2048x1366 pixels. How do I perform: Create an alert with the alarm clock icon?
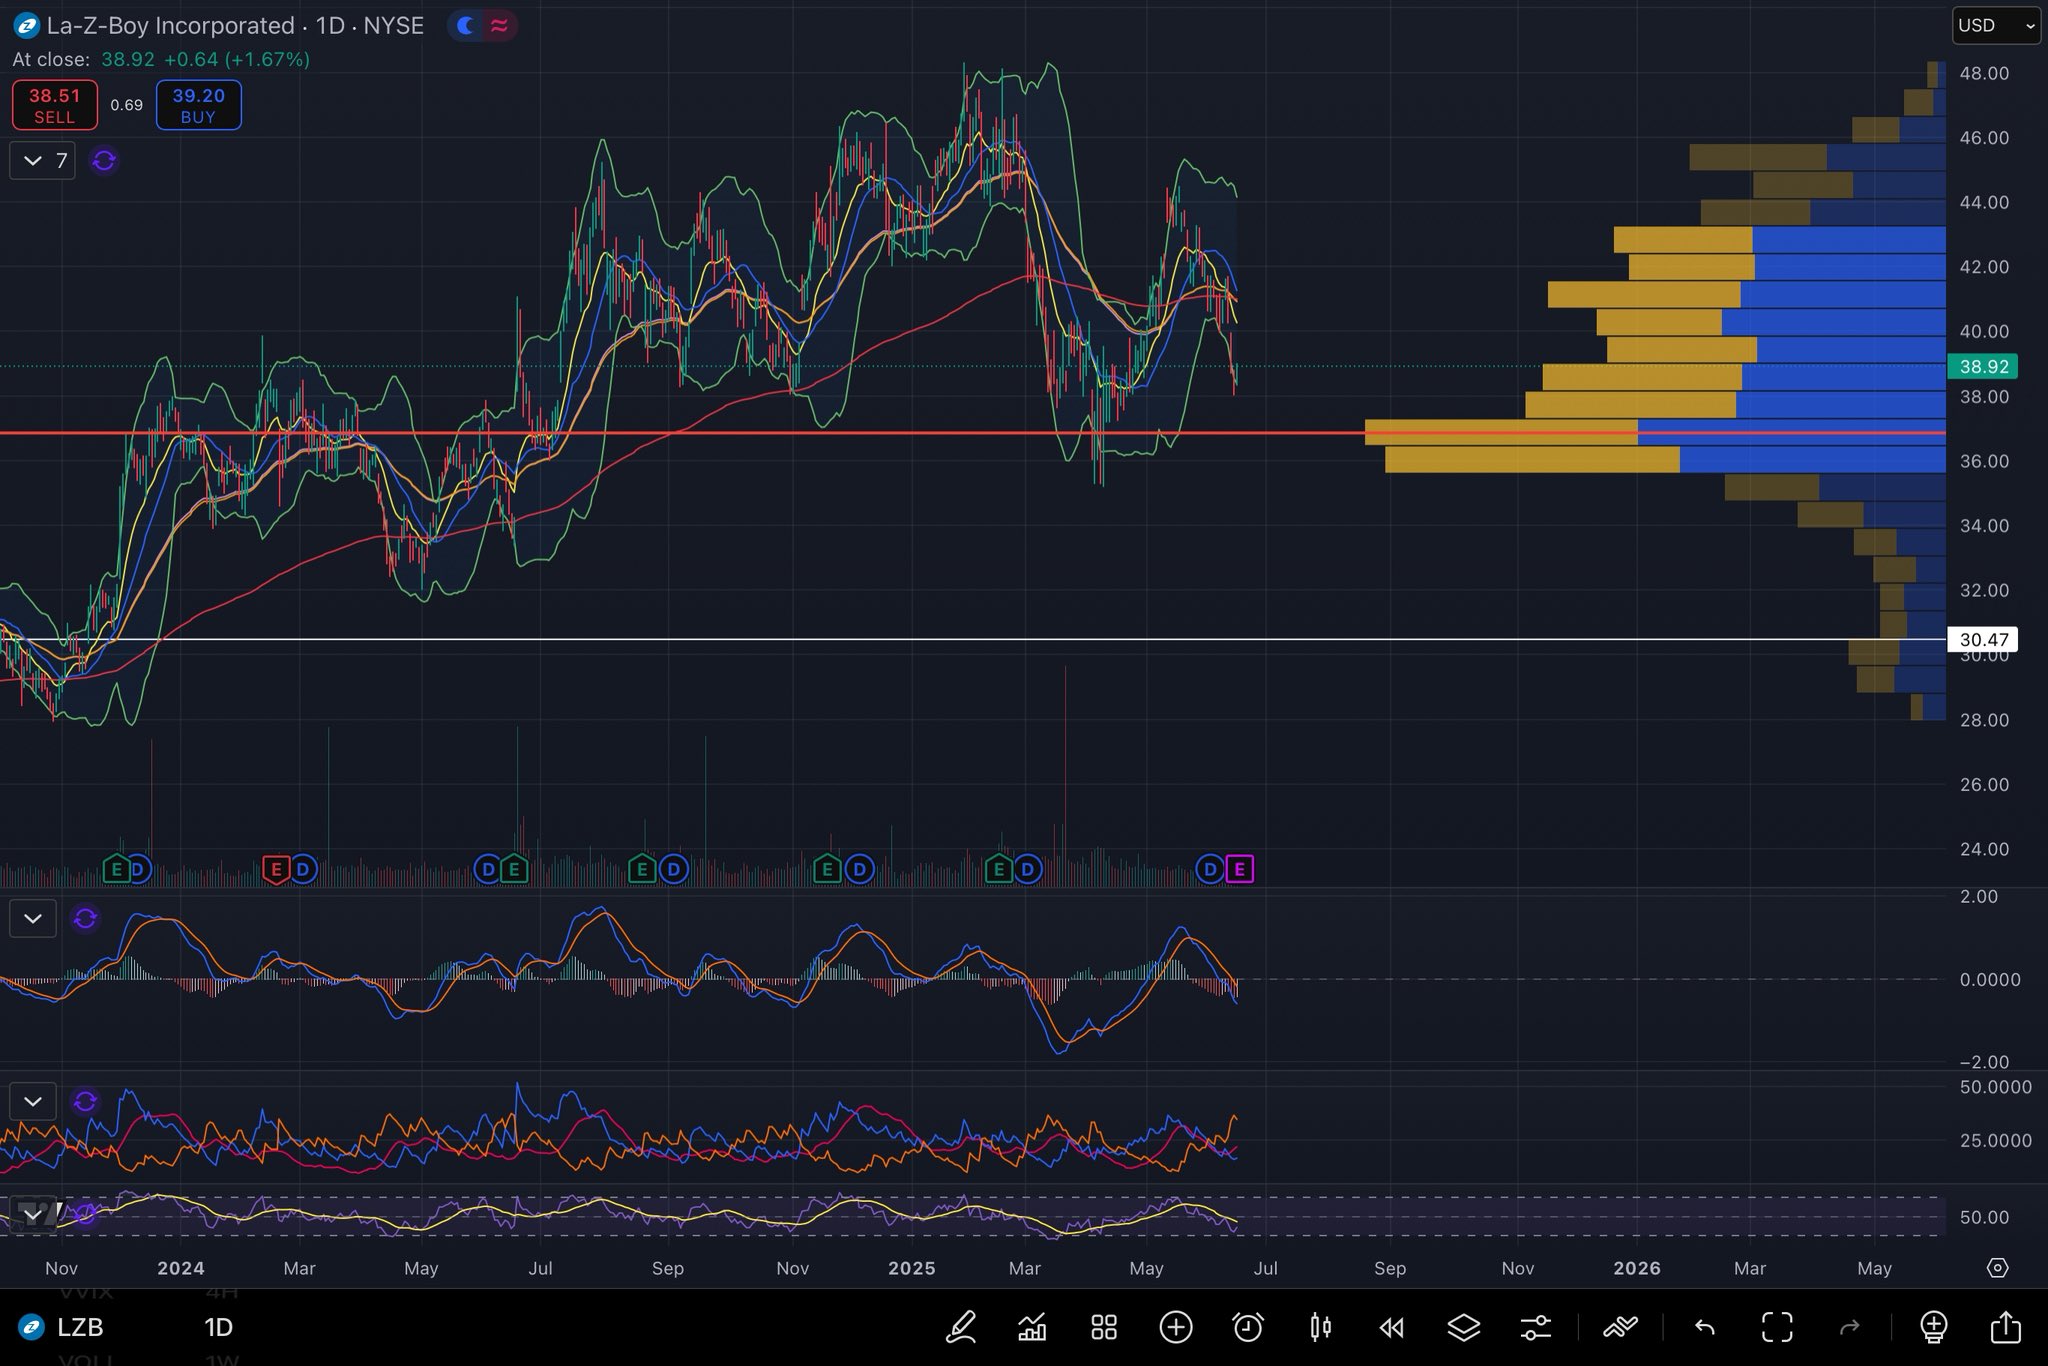click(1248, 1327)
